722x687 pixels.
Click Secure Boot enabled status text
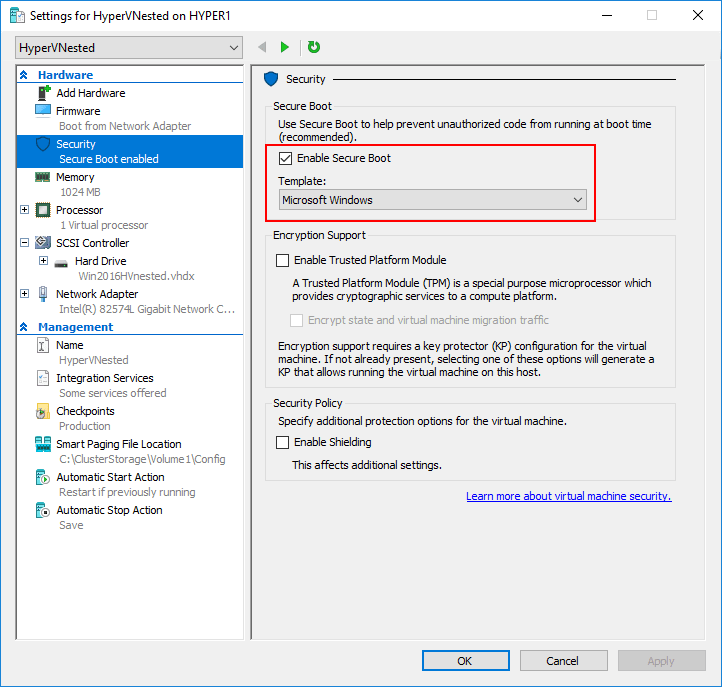click(x=109, y=159)
